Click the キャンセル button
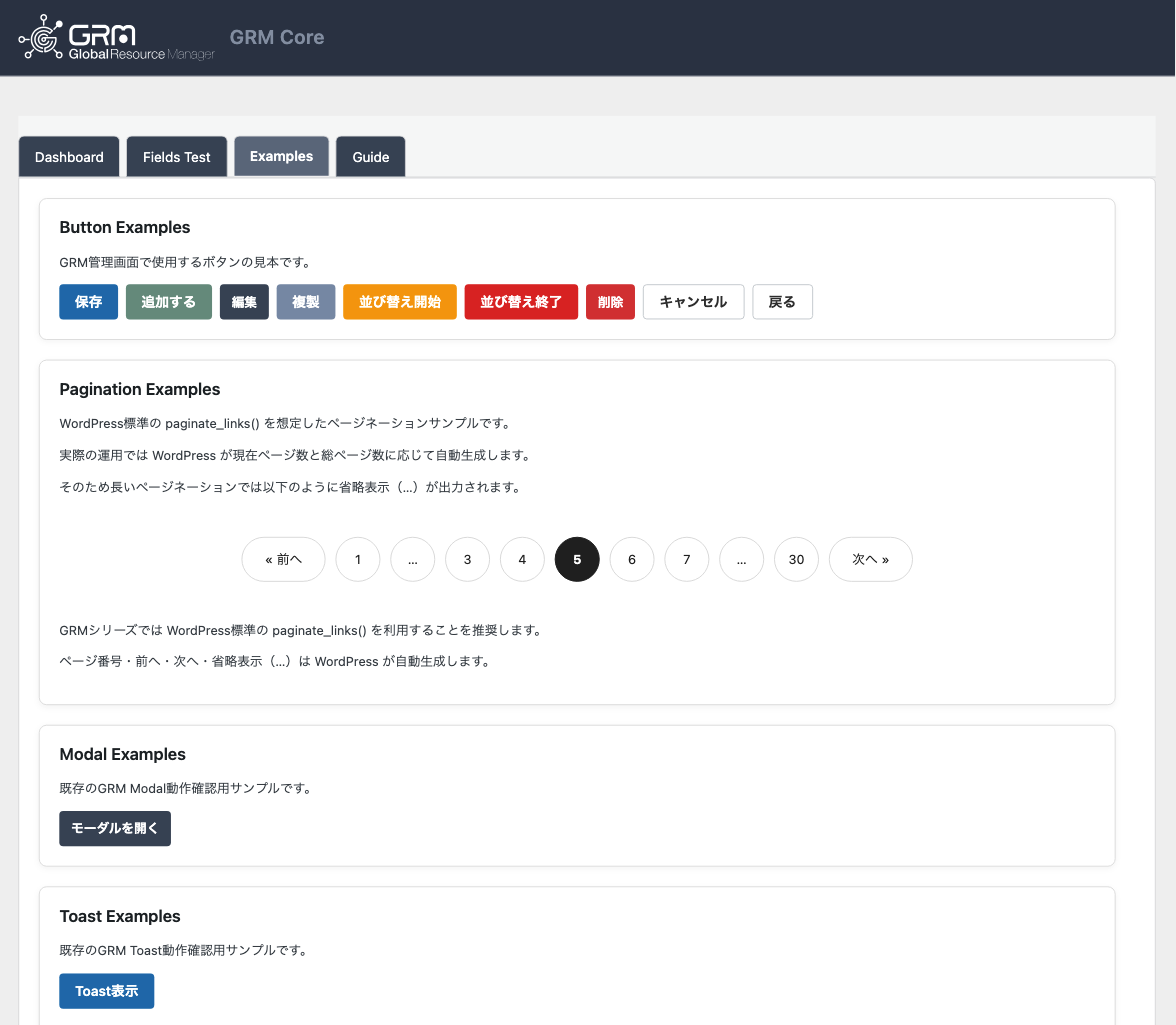The image size is (1176, 1025). click(694, 301)
